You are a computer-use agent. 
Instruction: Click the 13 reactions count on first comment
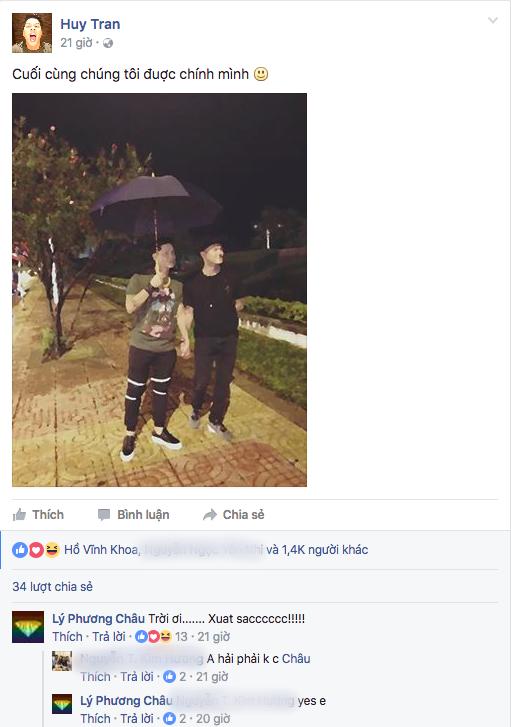181,637
